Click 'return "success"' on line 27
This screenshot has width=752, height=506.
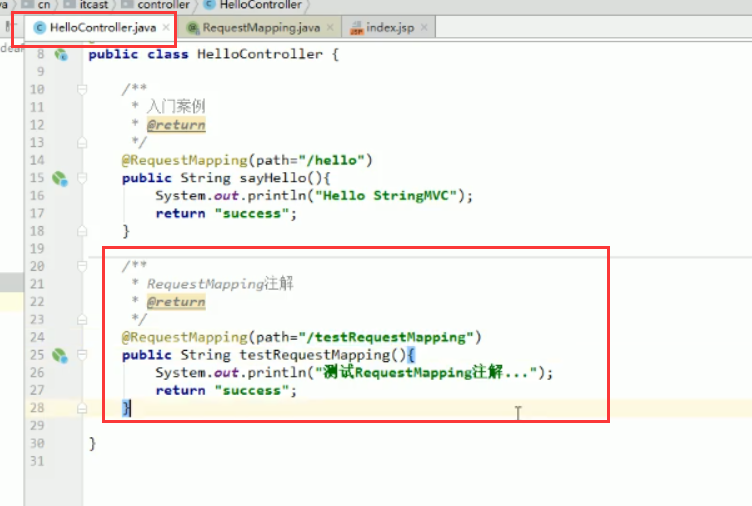coord(223,390)
